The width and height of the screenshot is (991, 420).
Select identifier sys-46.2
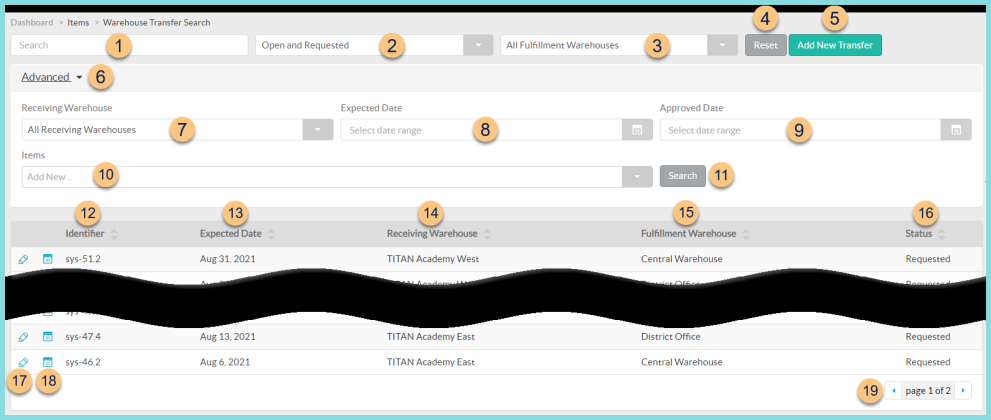point(83,363)
